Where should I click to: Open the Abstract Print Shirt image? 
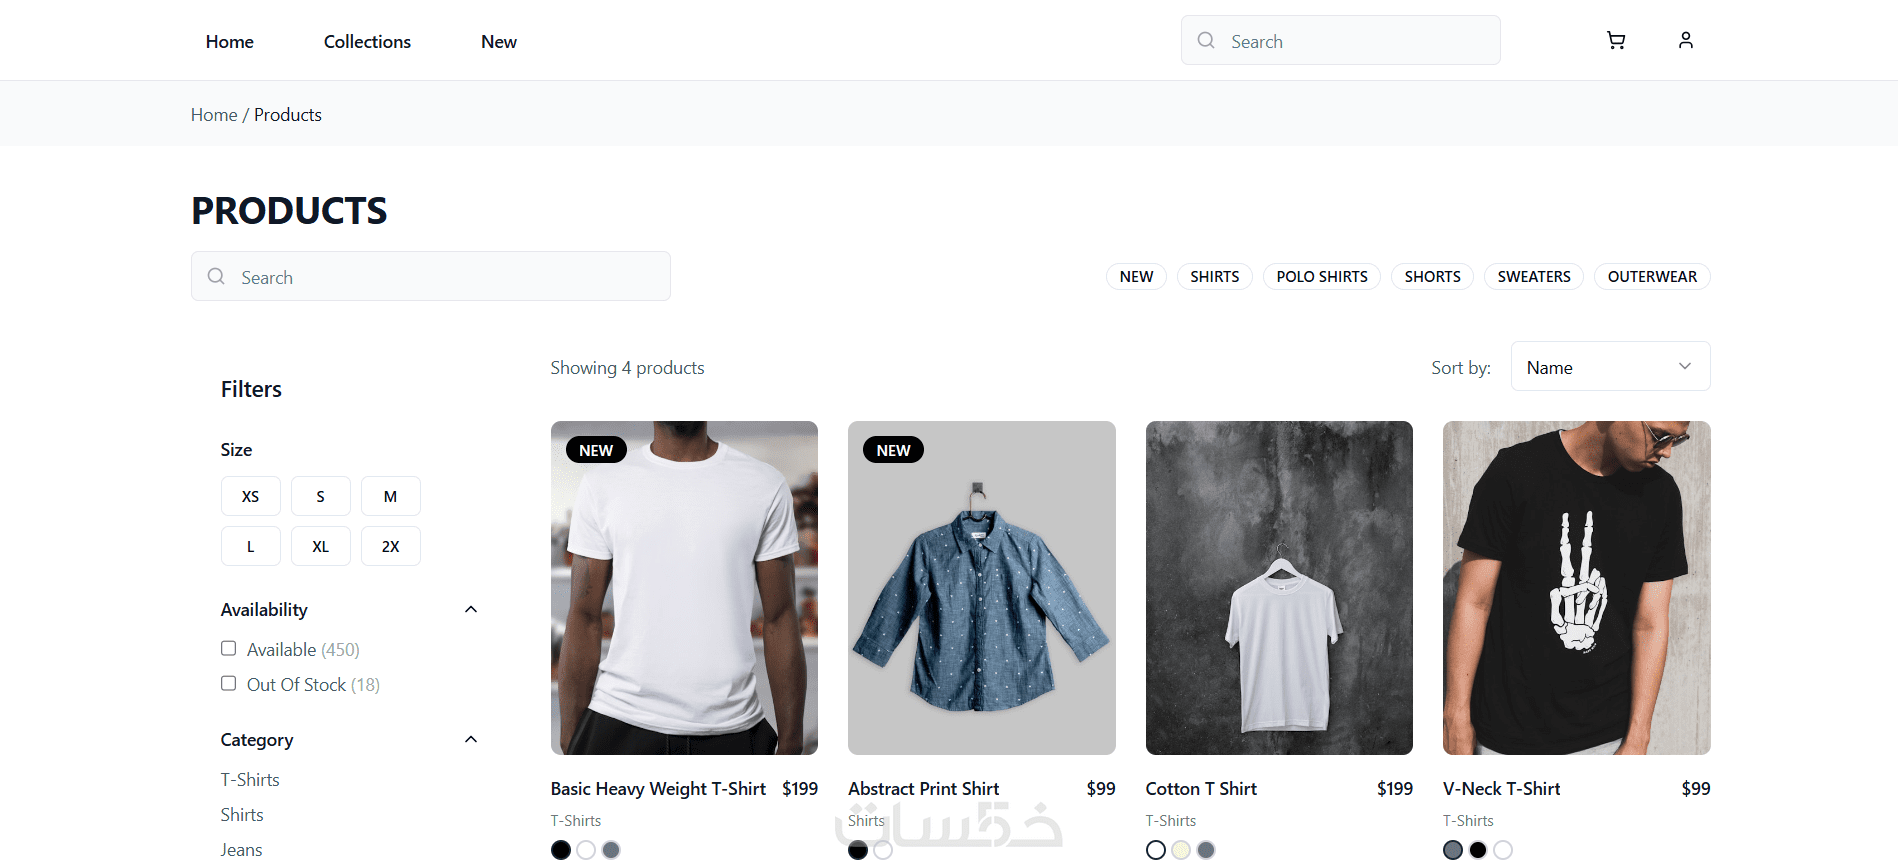(981, 588)
